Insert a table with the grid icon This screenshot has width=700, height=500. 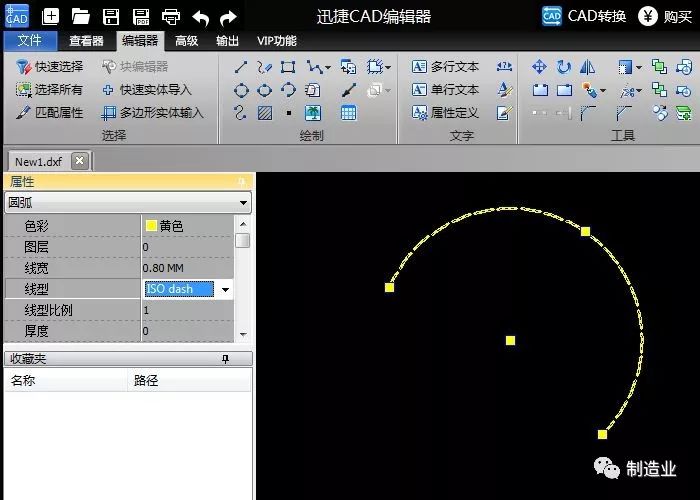(x=349, y=113)
